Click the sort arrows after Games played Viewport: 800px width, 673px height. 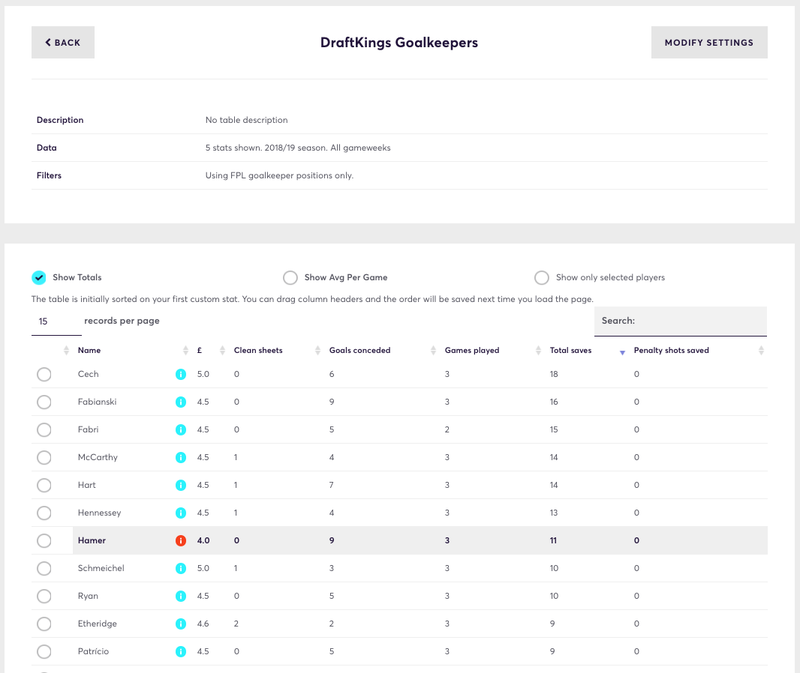[538, 350]
